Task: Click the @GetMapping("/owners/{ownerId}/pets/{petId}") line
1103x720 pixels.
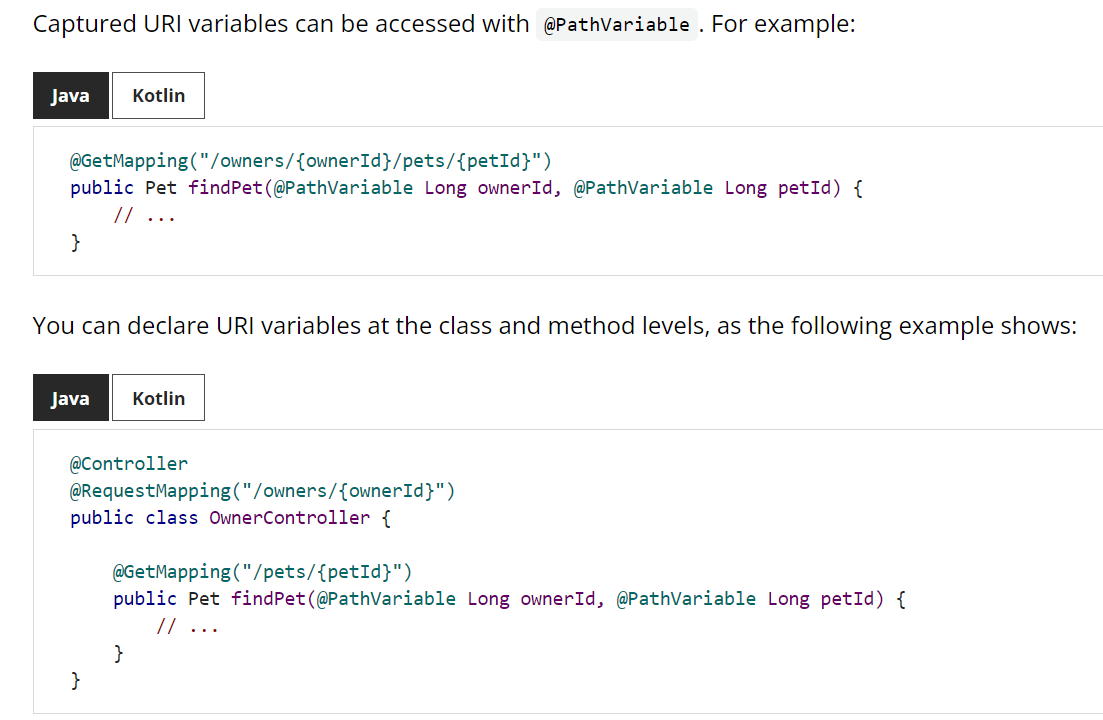Action: point(310,161)
